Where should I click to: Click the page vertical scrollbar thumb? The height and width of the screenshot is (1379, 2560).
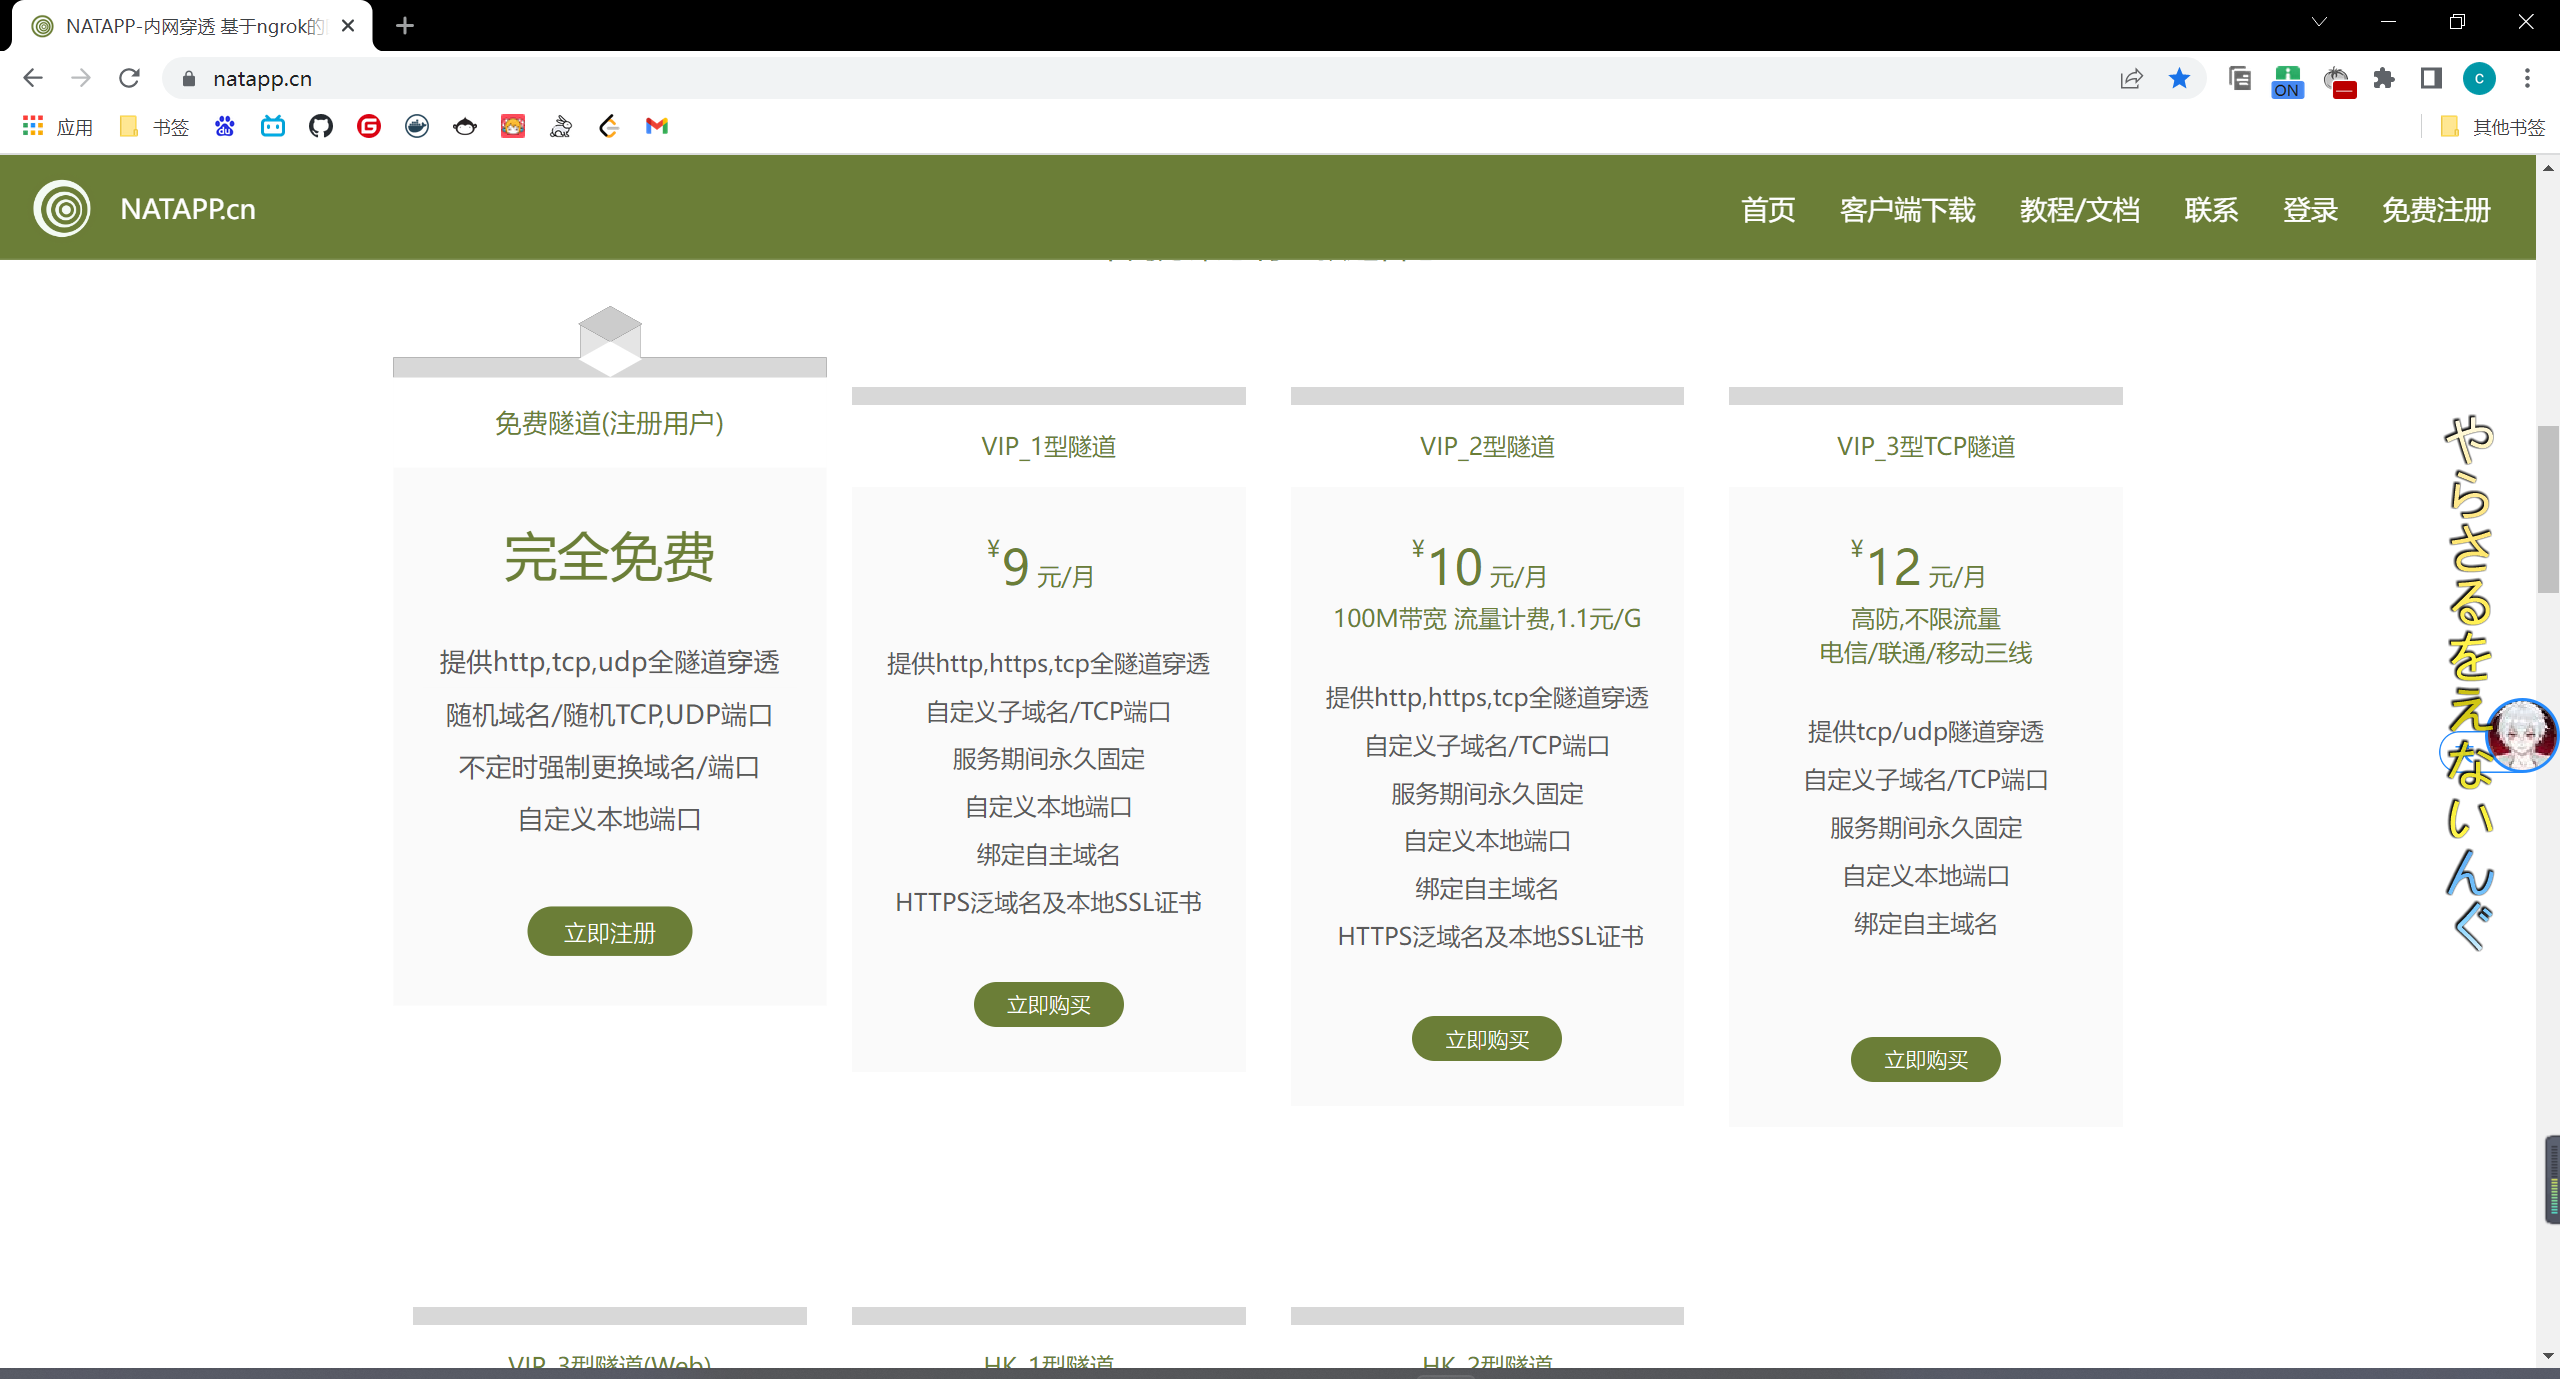coord(2547,508)
